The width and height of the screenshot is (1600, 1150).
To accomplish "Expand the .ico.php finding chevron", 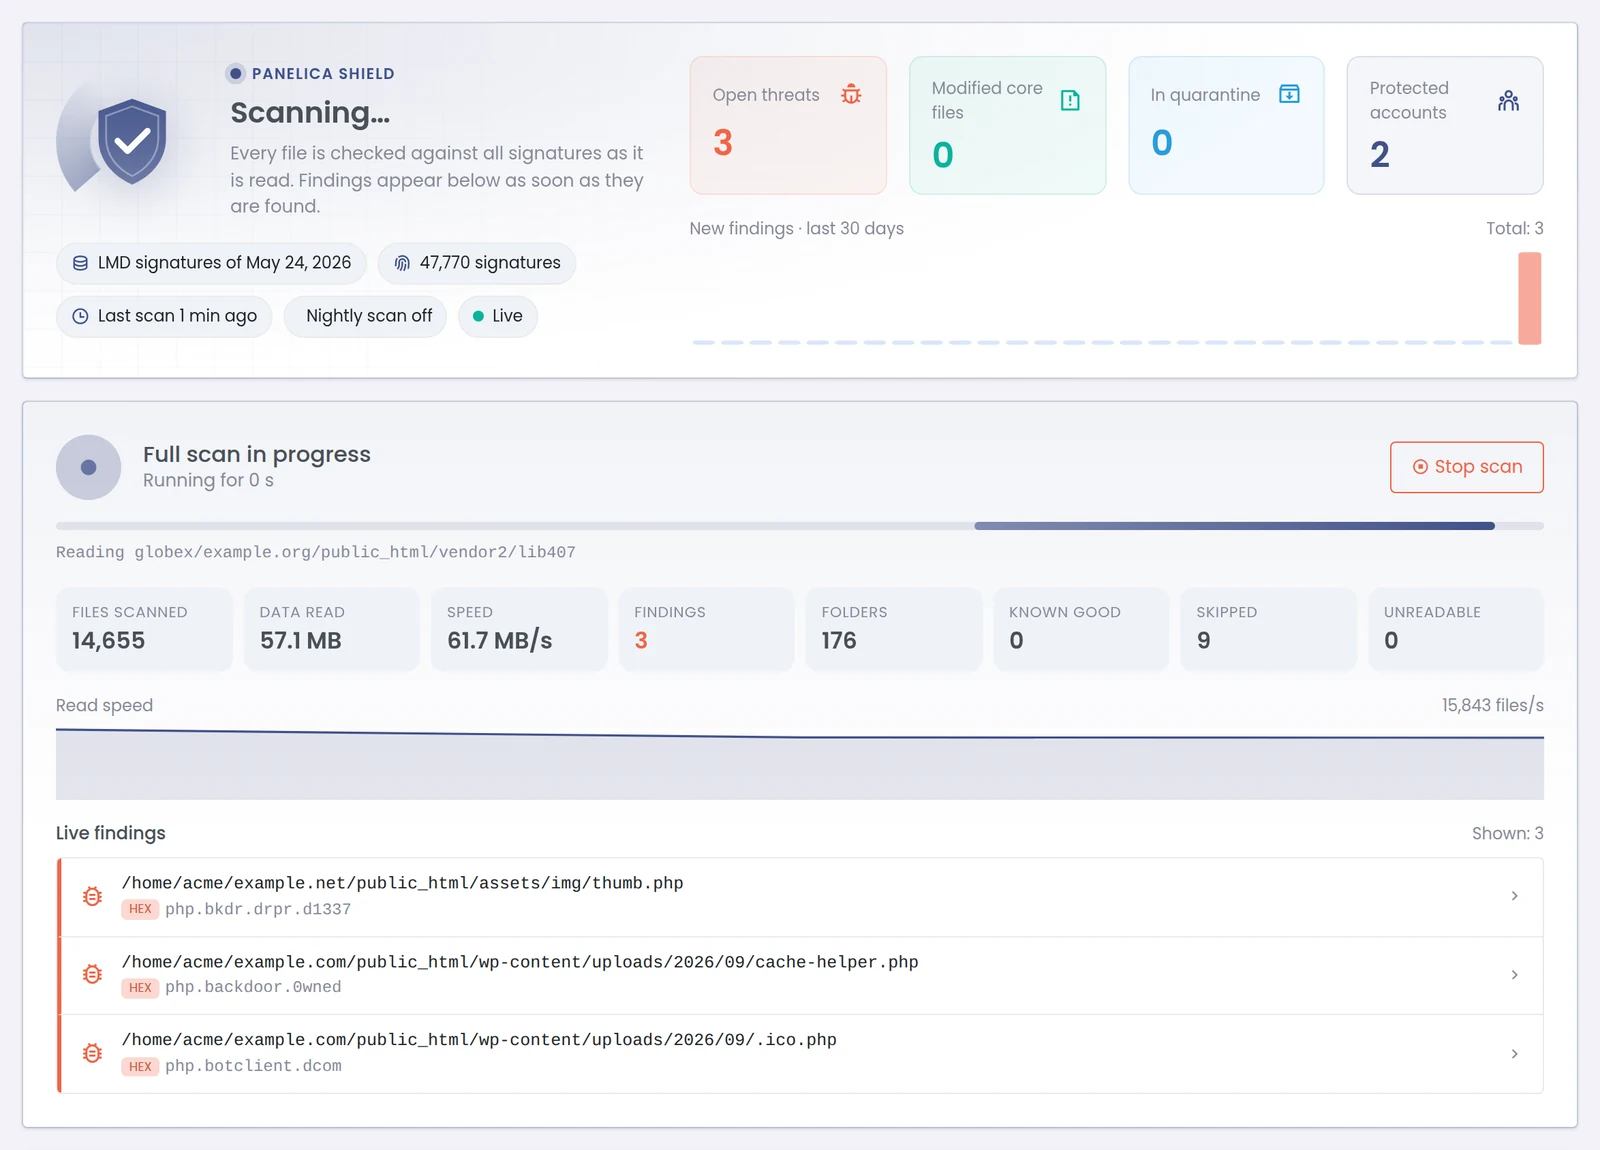I will click(x=1514, y=1054).
